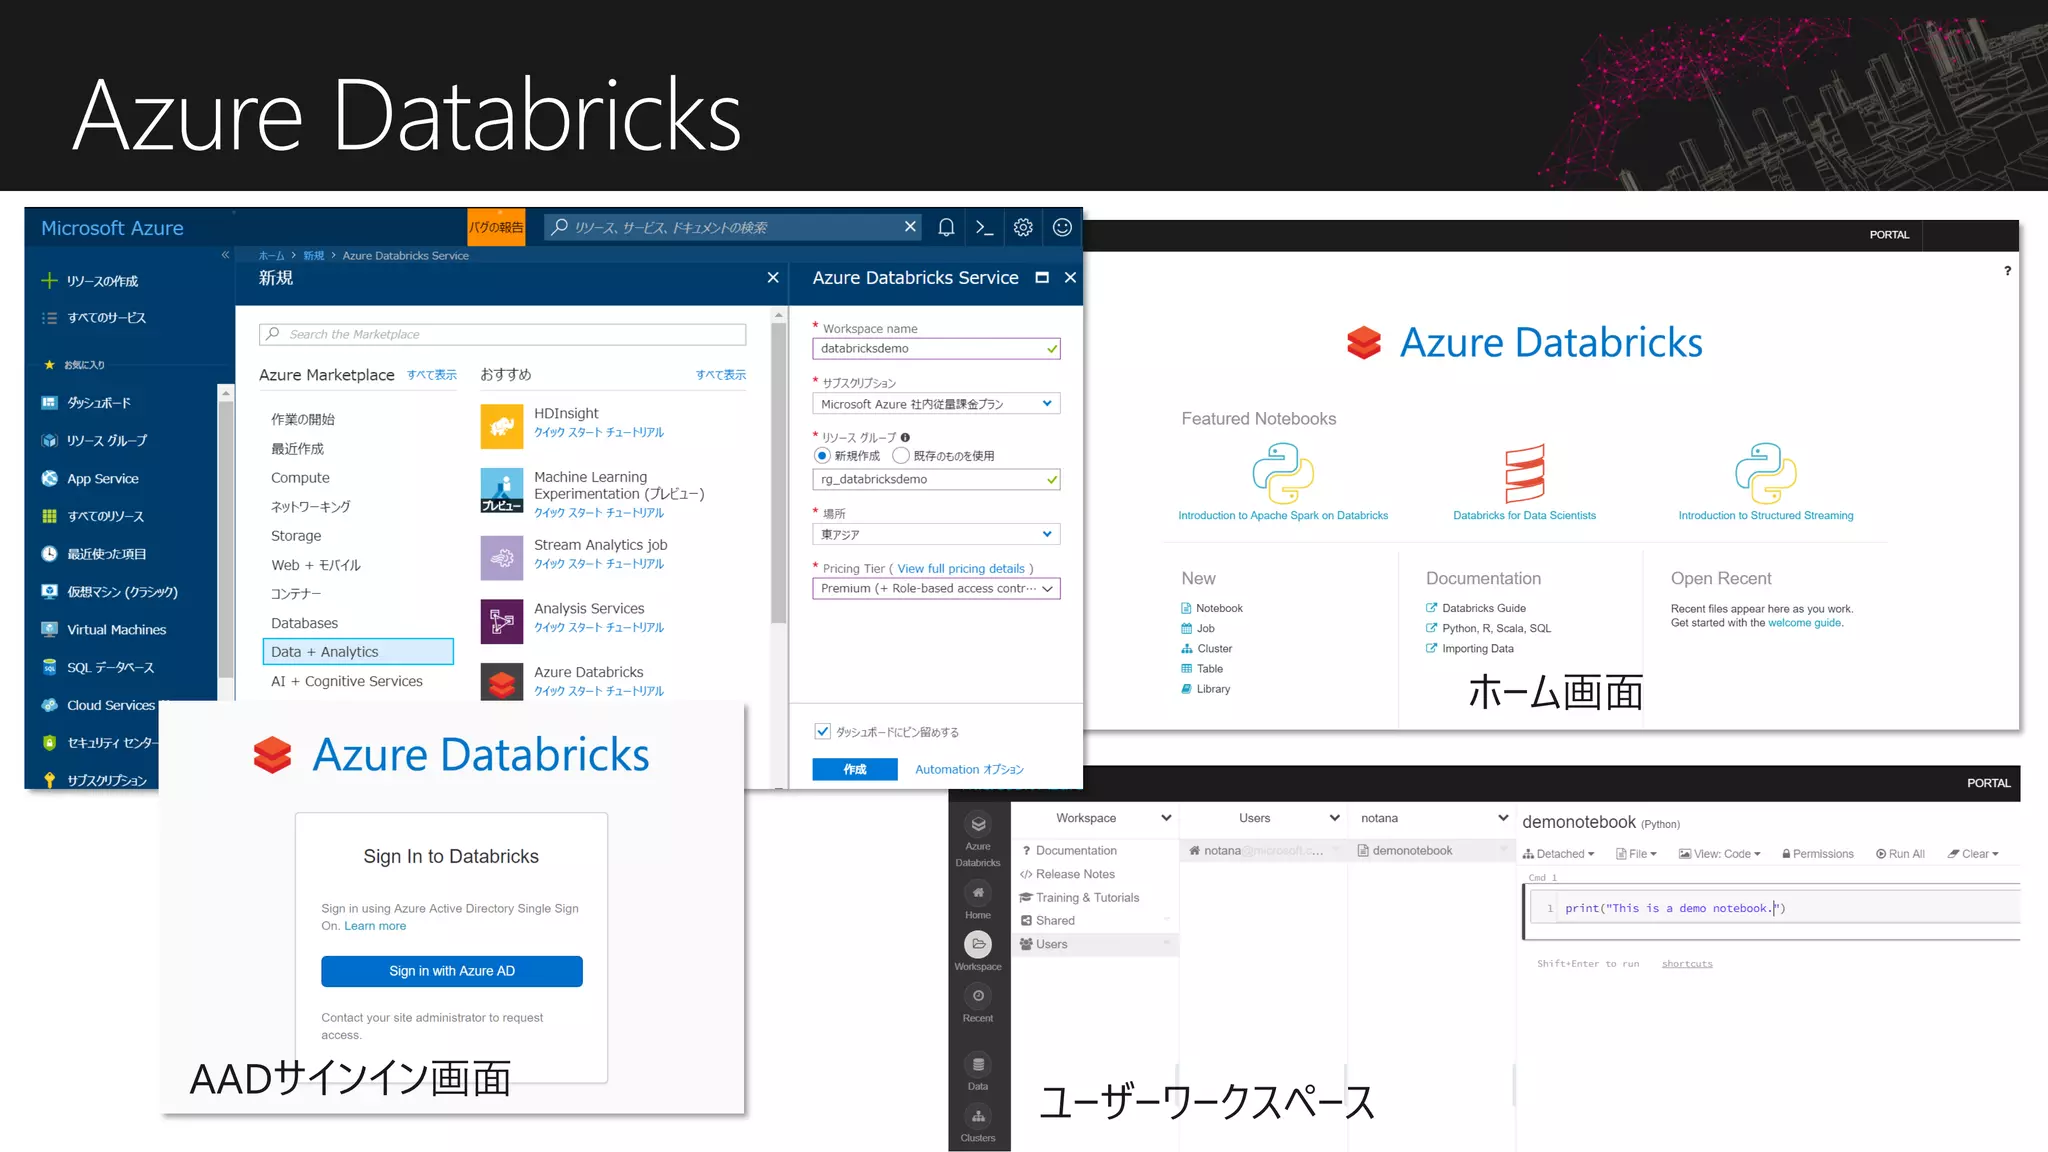
Task: Select Databases marketplace category
Action: pos(304,623)
